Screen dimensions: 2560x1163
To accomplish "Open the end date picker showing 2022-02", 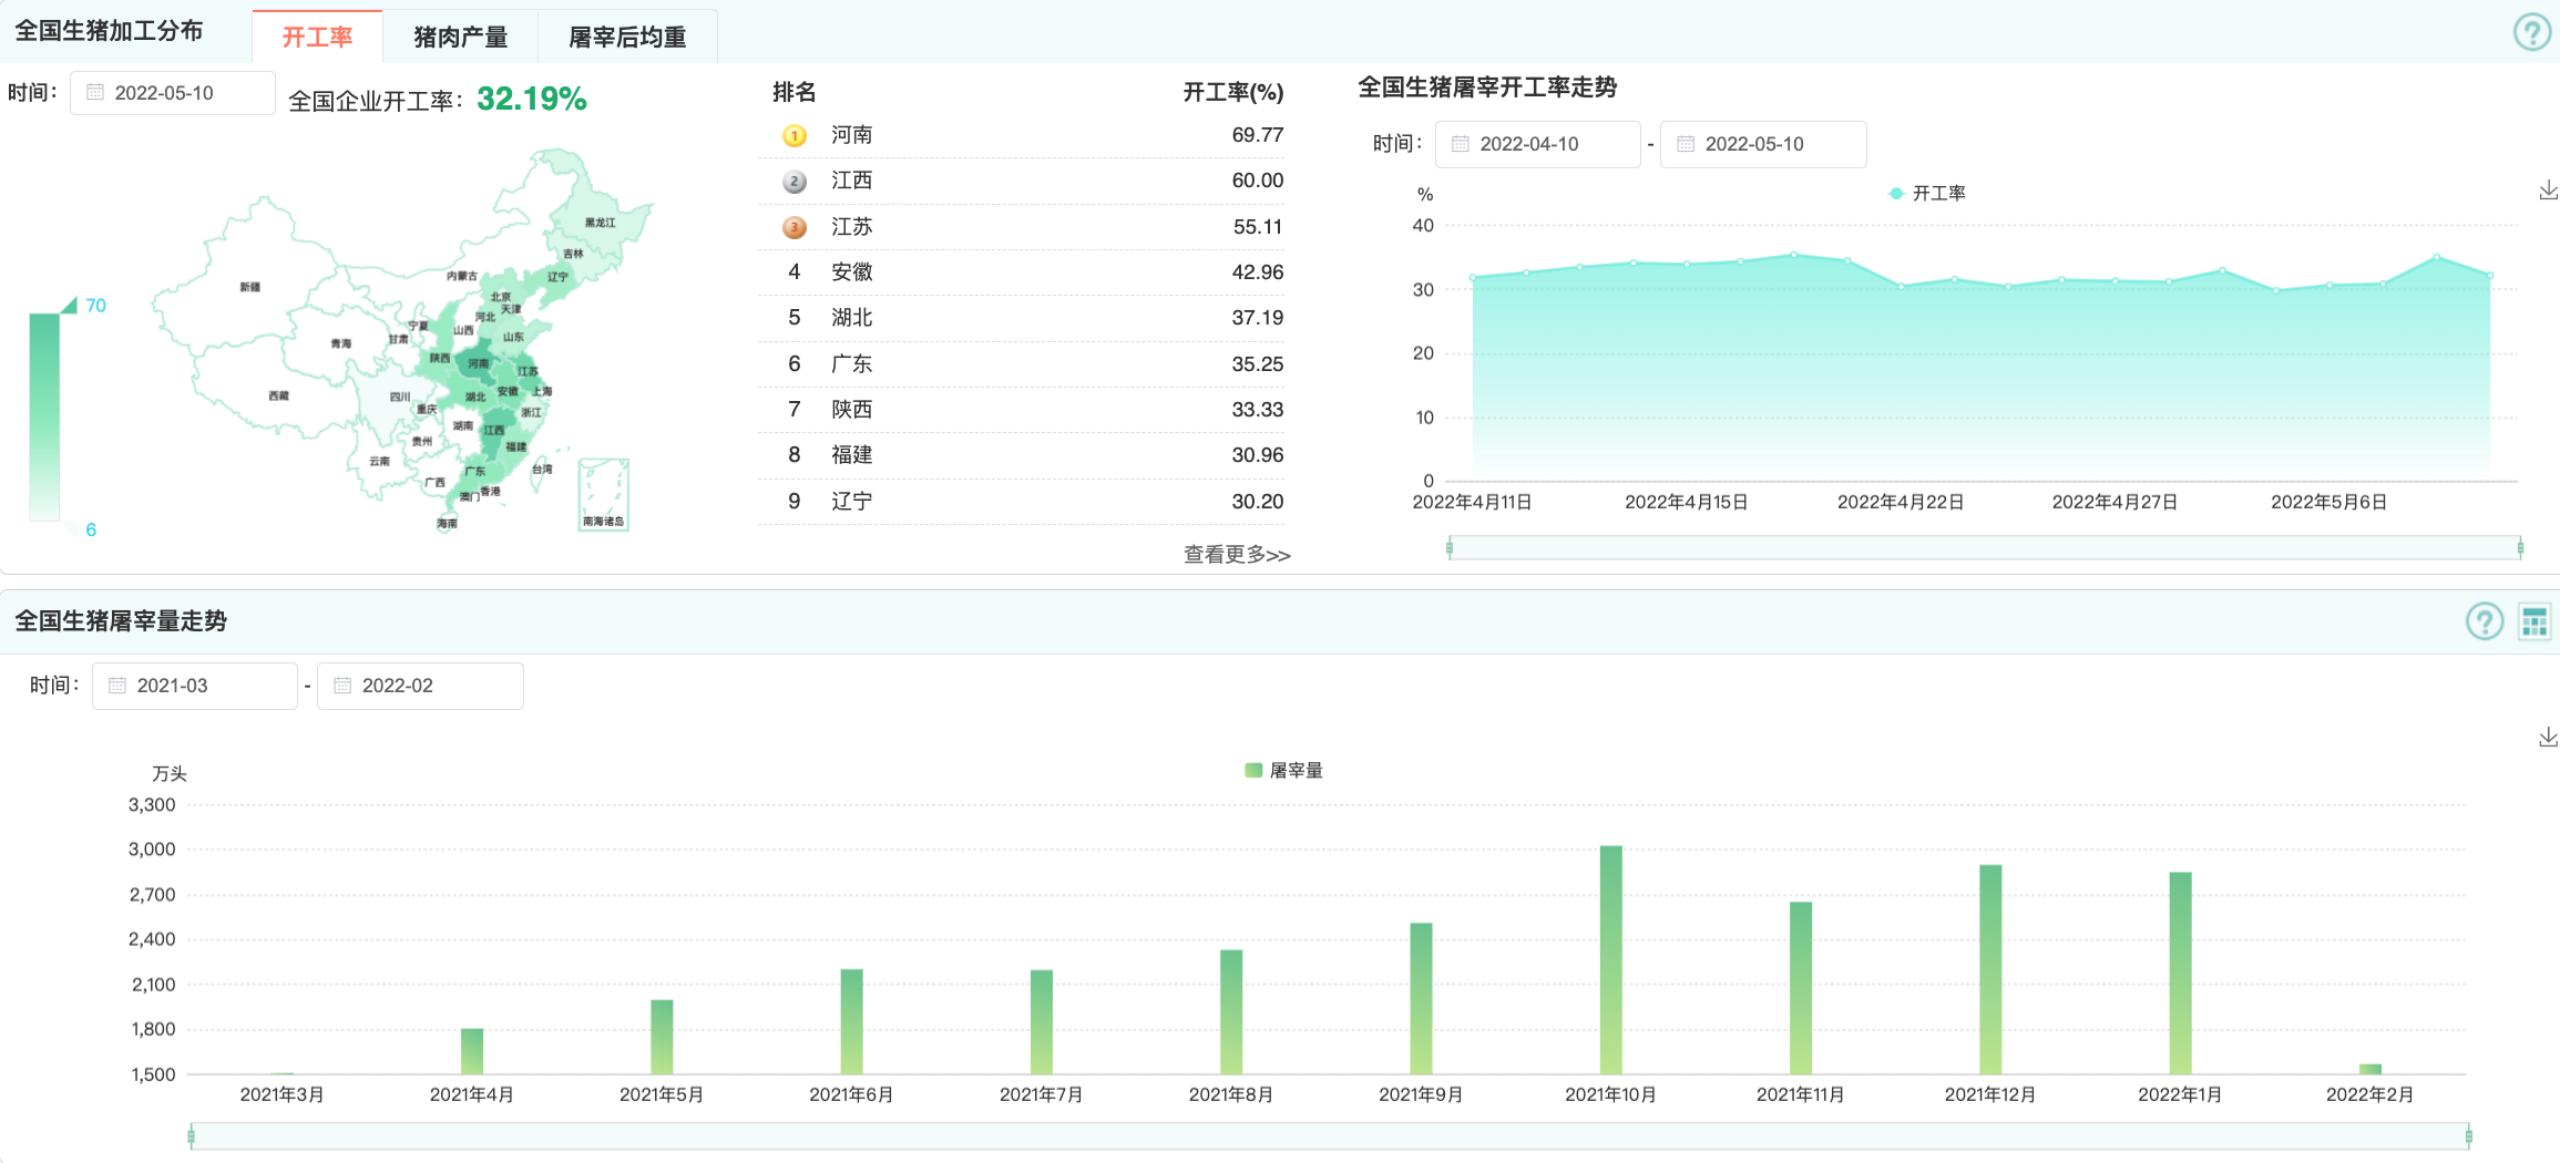I will tap(420, 686).
